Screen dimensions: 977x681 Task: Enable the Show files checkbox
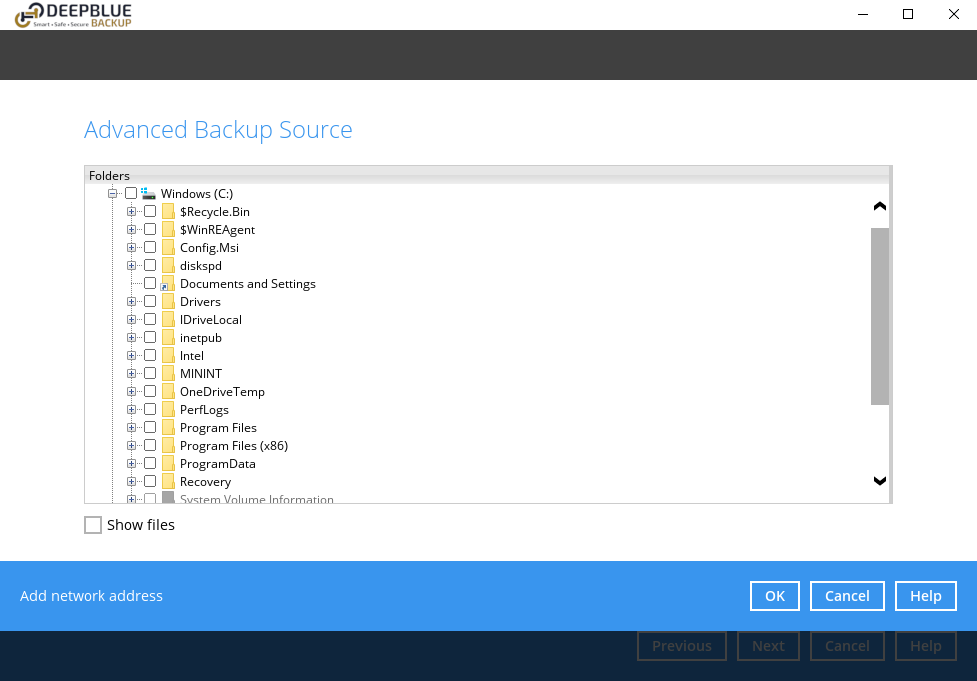pos(93,525)
